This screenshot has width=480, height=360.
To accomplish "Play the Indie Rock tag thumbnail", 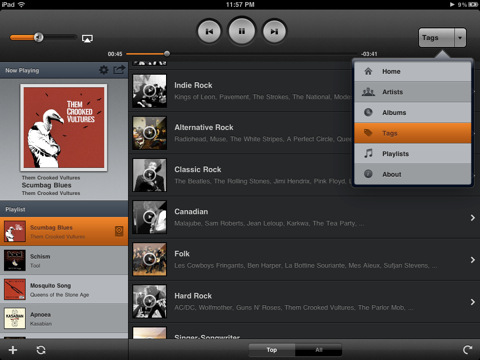I will (x=150, y=91).
